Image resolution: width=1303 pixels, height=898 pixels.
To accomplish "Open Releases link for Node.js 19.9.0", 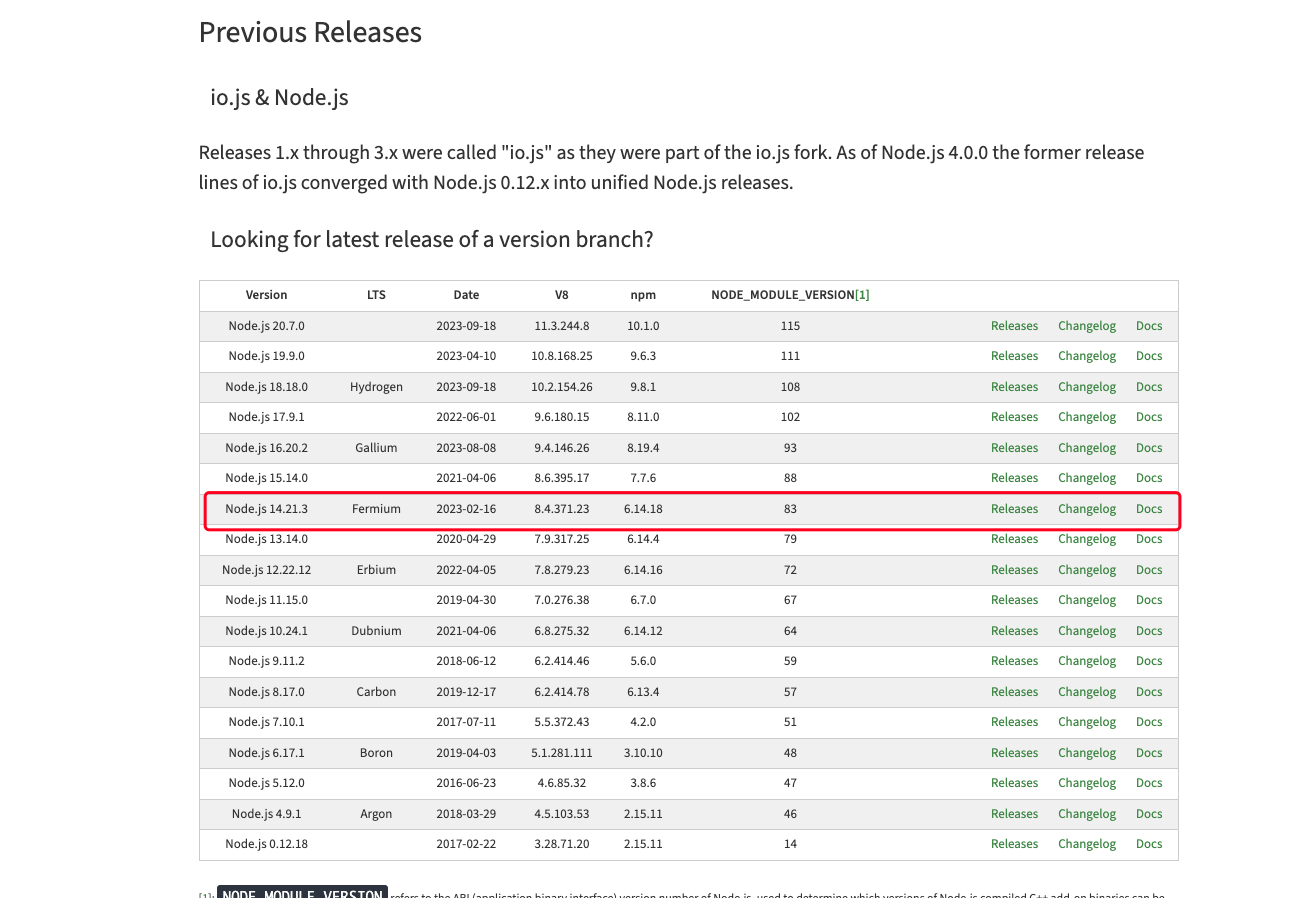I will [1014, 356].
